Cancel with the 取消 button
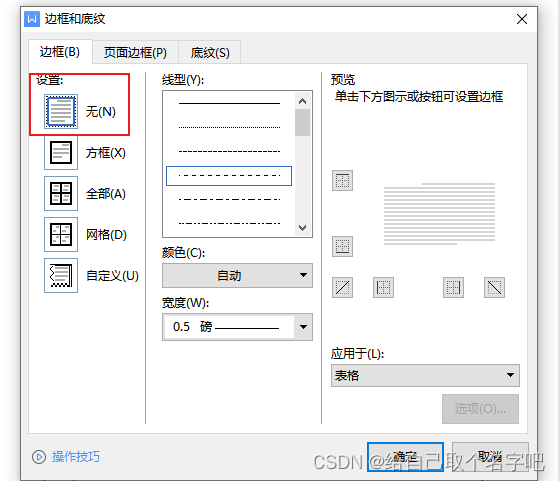This screenshot has width=560, height=481. [x=490, y=457]
